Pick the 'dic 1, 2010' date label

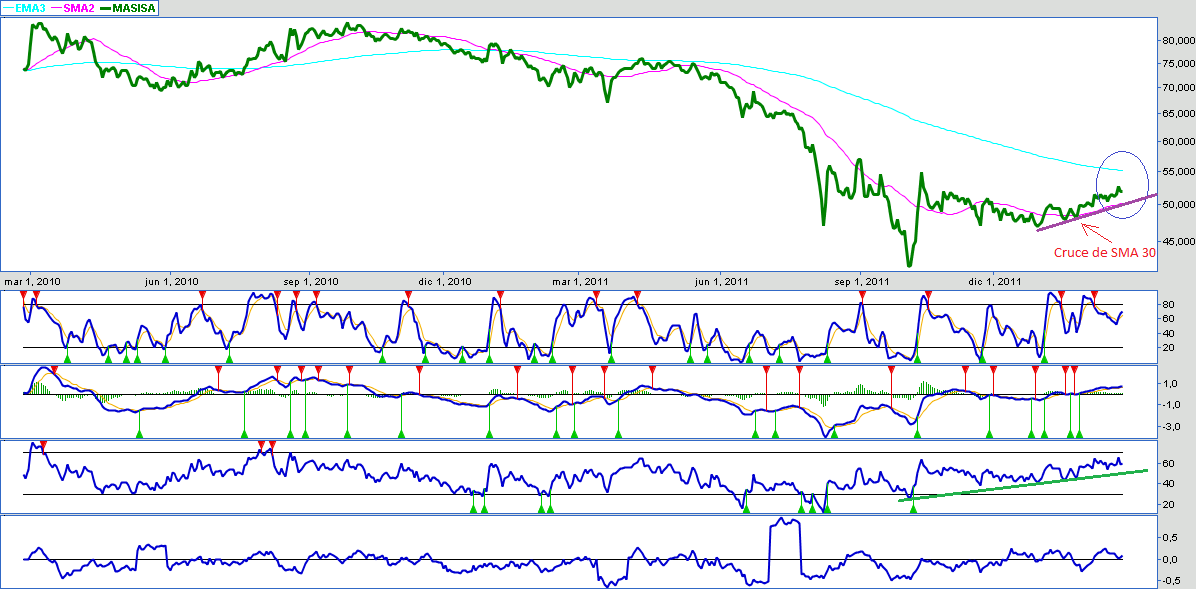[x=445, y=281]
